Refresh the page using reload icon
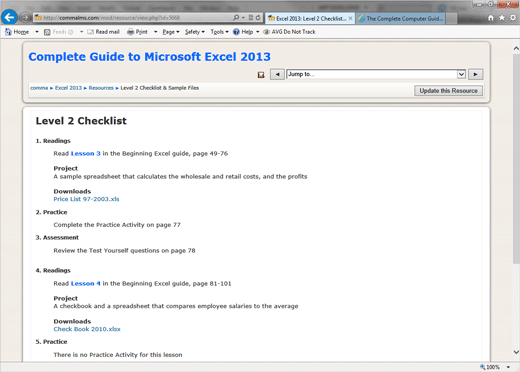The width and height of the screenshot is (520, 372). click(258, 18)
